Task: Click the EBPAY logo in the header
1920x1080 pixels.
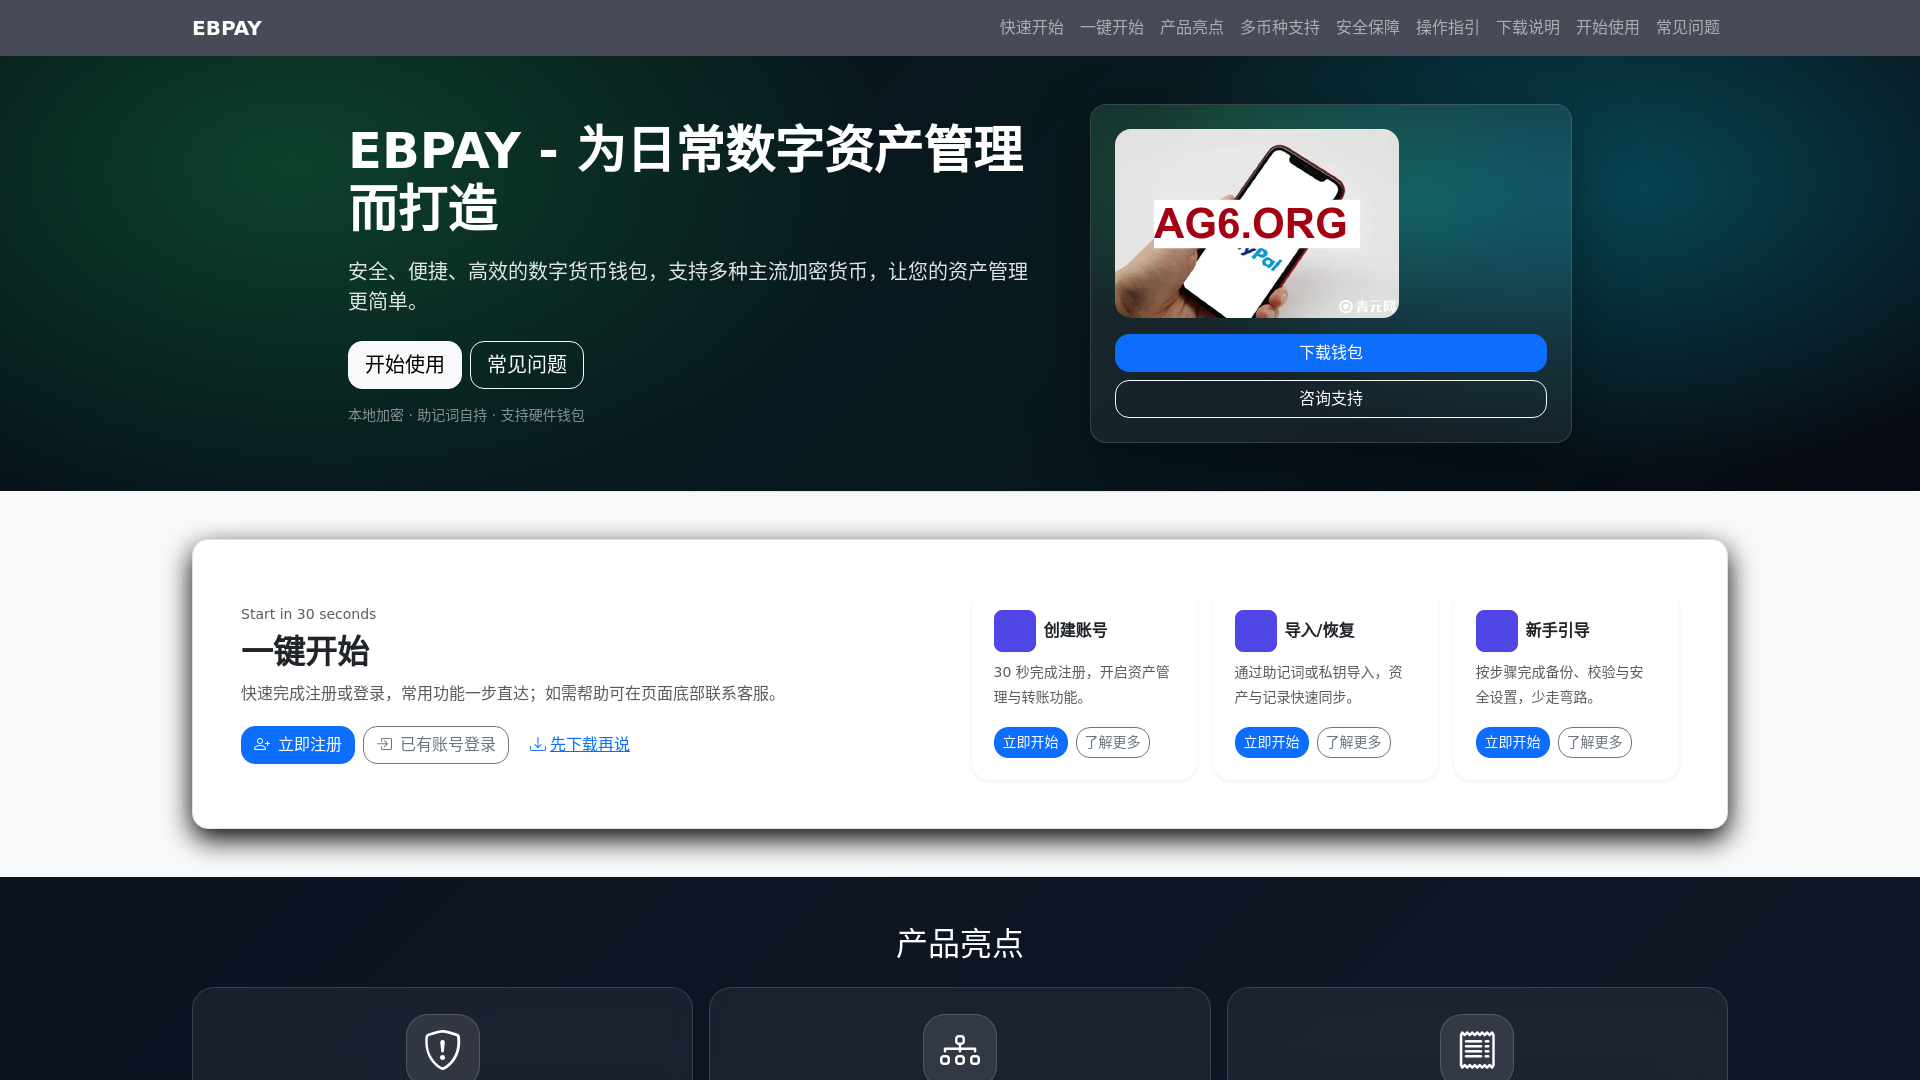Action: click(227, 28)
